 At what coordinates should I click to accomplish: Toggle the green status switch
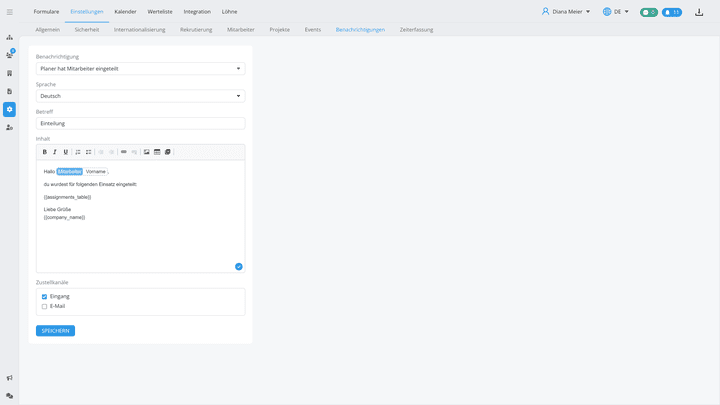(649, 12)
